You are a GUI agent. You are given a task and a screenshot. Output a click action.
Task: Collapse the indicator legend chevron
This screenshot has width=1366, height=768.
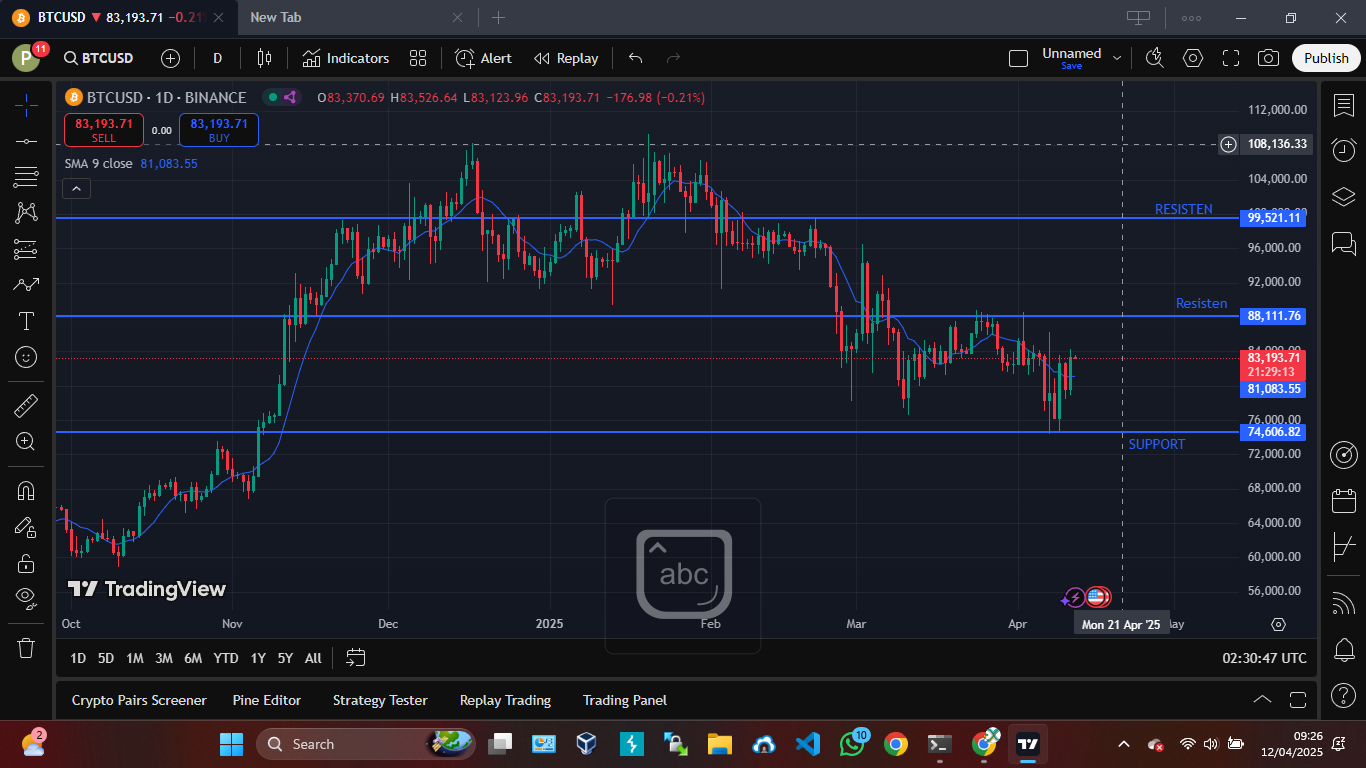76,188
